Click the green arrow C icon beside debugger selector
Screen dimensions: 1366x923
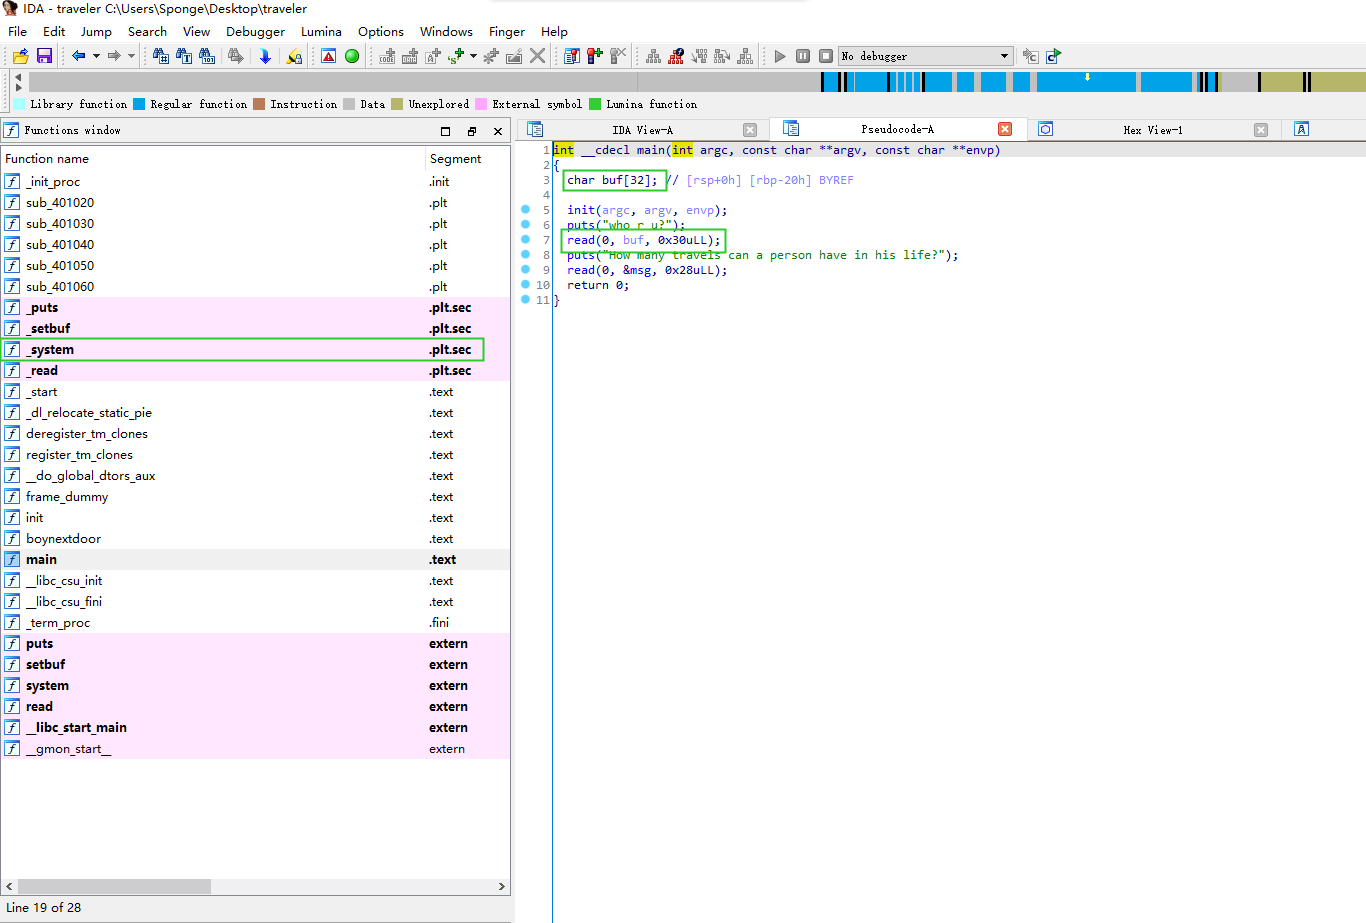click(x=1053, y=56)
